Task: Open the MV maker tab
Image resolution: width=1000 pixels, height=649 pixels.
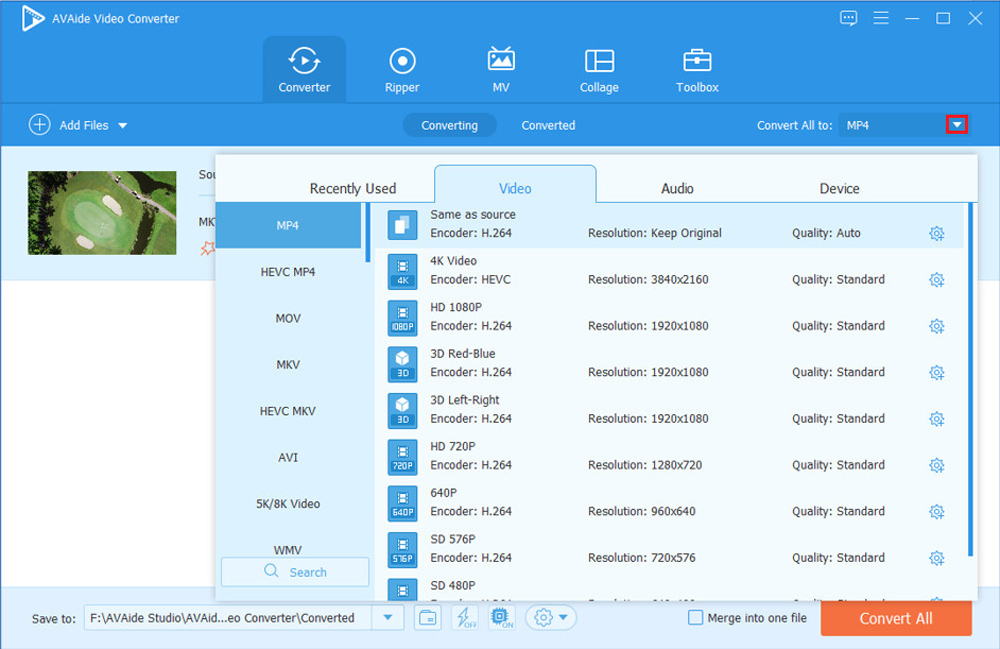Action: (x=501, y=70)
